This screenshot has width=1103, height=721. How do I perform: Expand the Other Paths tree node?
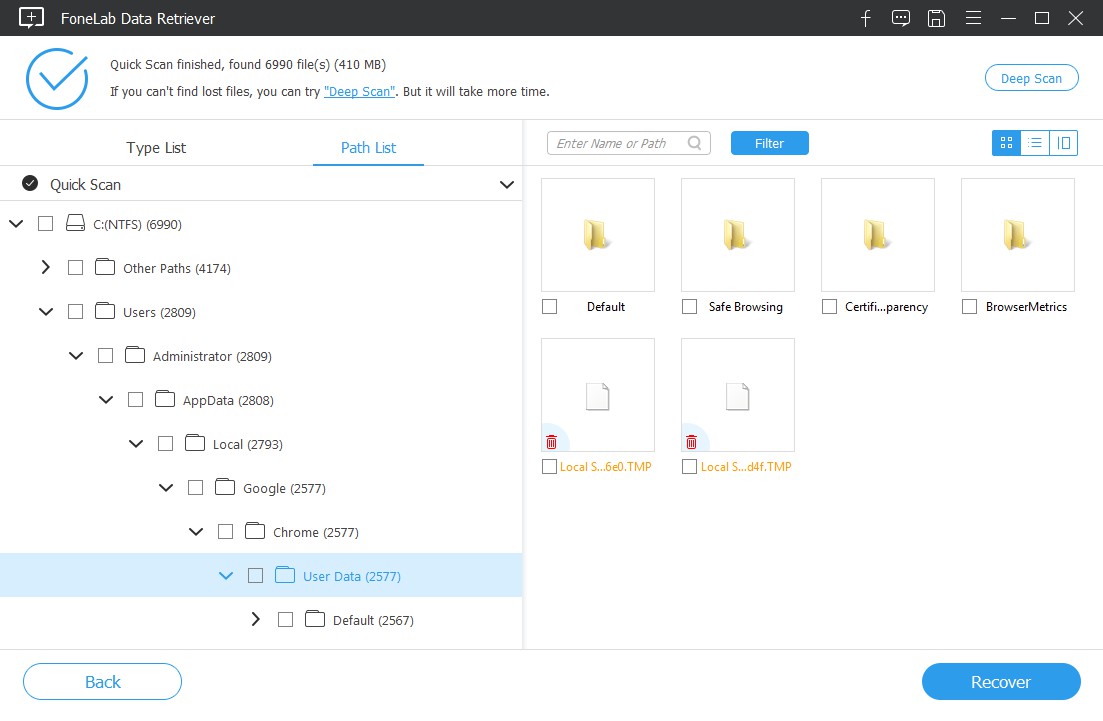pyautogui.click(x=46, y=267)
